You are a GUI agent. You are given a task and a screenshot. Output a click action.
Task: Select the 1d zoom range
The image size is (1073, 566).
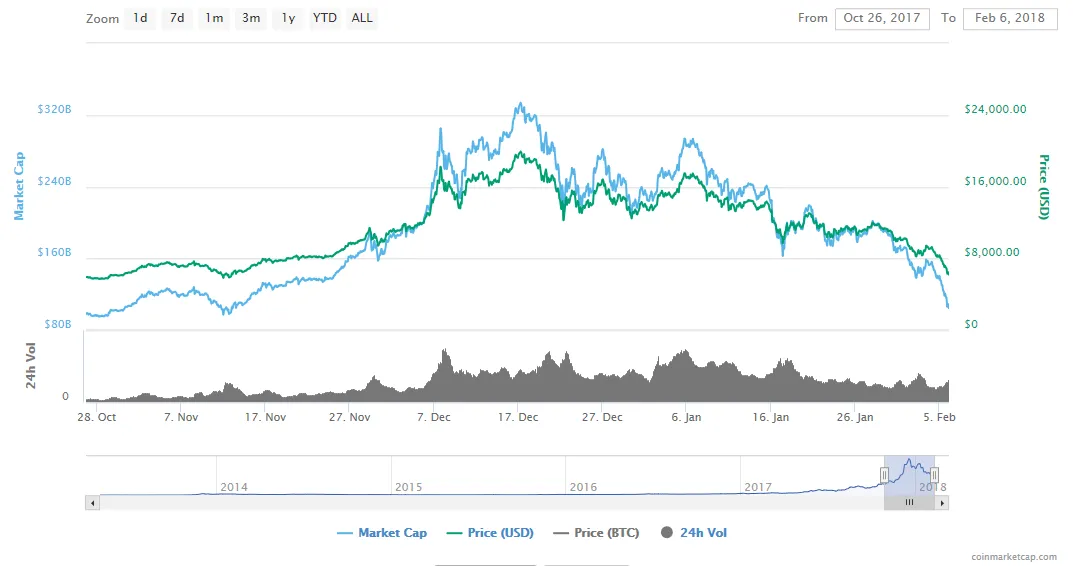click(x=140, y=18)
